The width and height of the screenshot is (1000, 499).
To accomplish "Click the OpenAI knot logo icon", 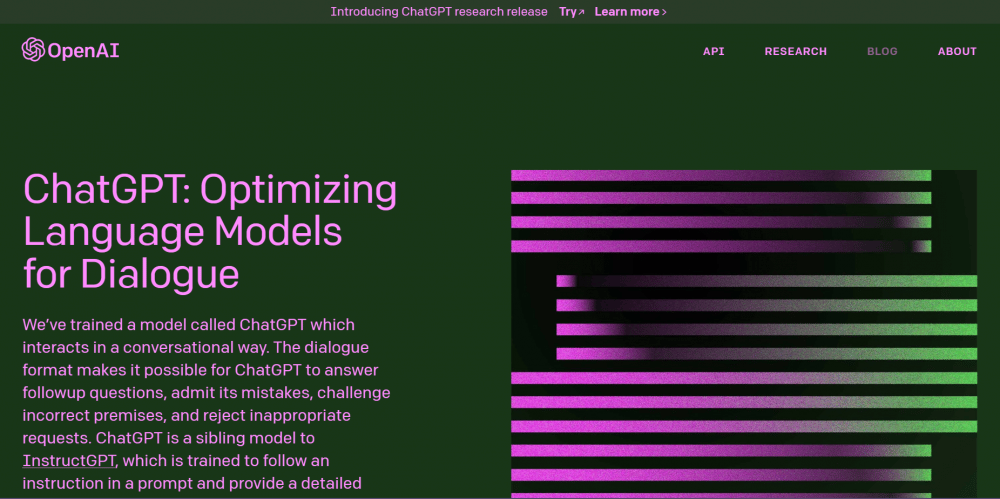I will point(33,50).
